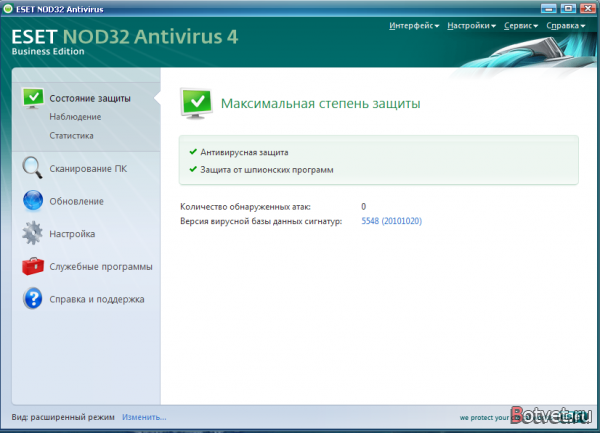
Task: Open Служебные программы section
Action: pos(101,267)
